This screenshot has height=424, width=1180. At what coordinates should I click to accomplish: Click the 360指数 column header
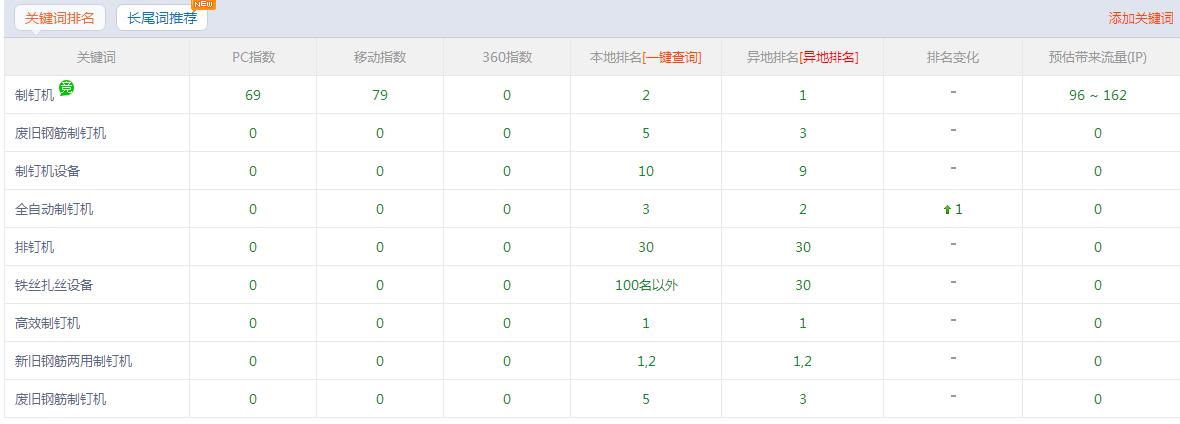(x=507, y=58)
